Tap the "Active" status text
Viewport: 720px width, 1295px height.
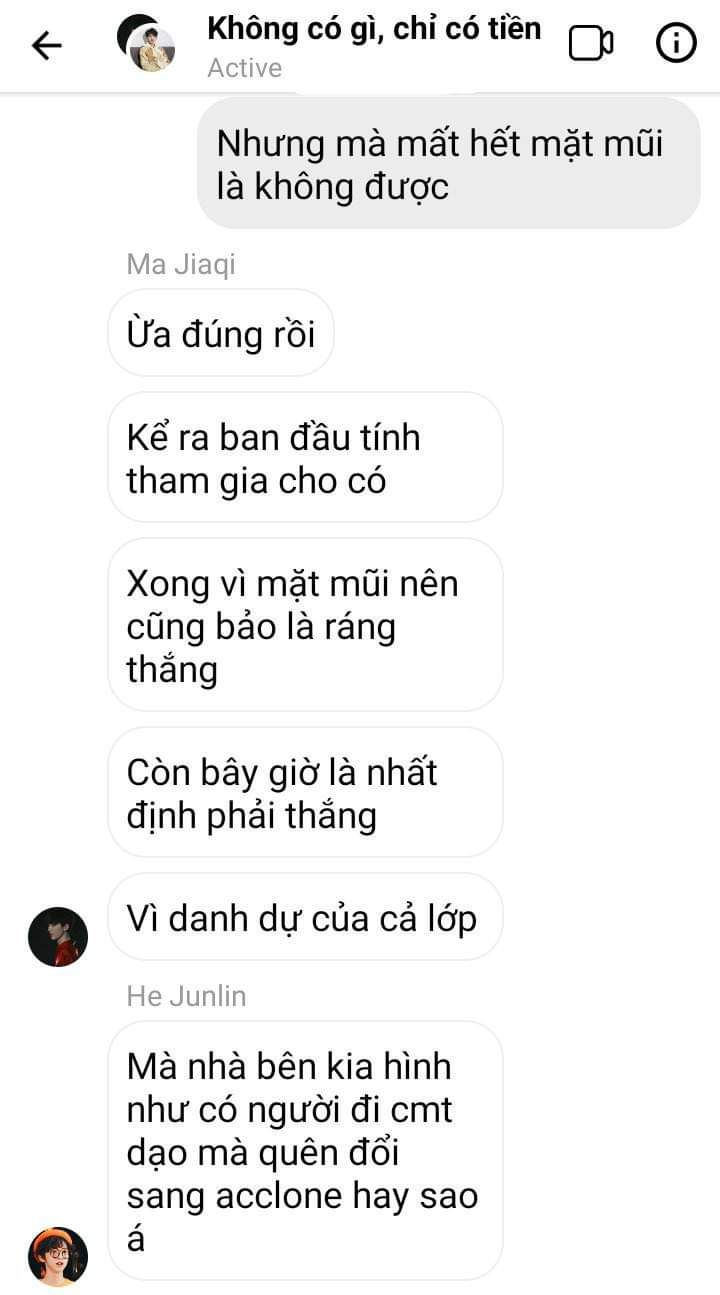[x=245, y=68]
